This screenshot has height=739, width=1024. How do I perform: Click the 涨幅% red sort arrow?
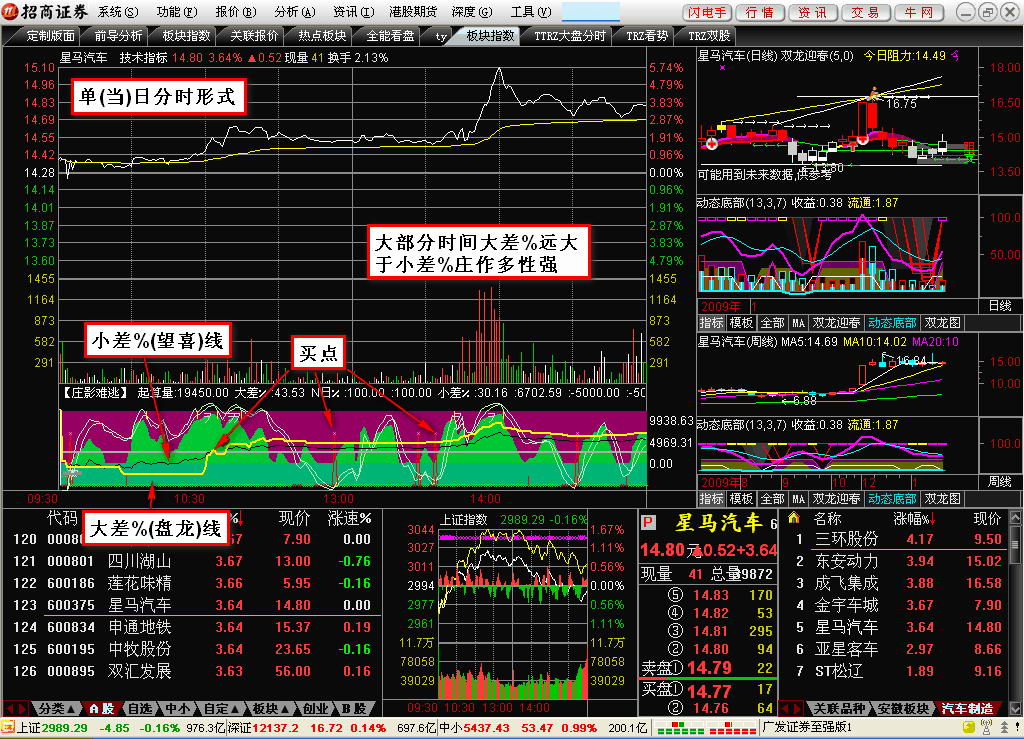click(933, 519)
